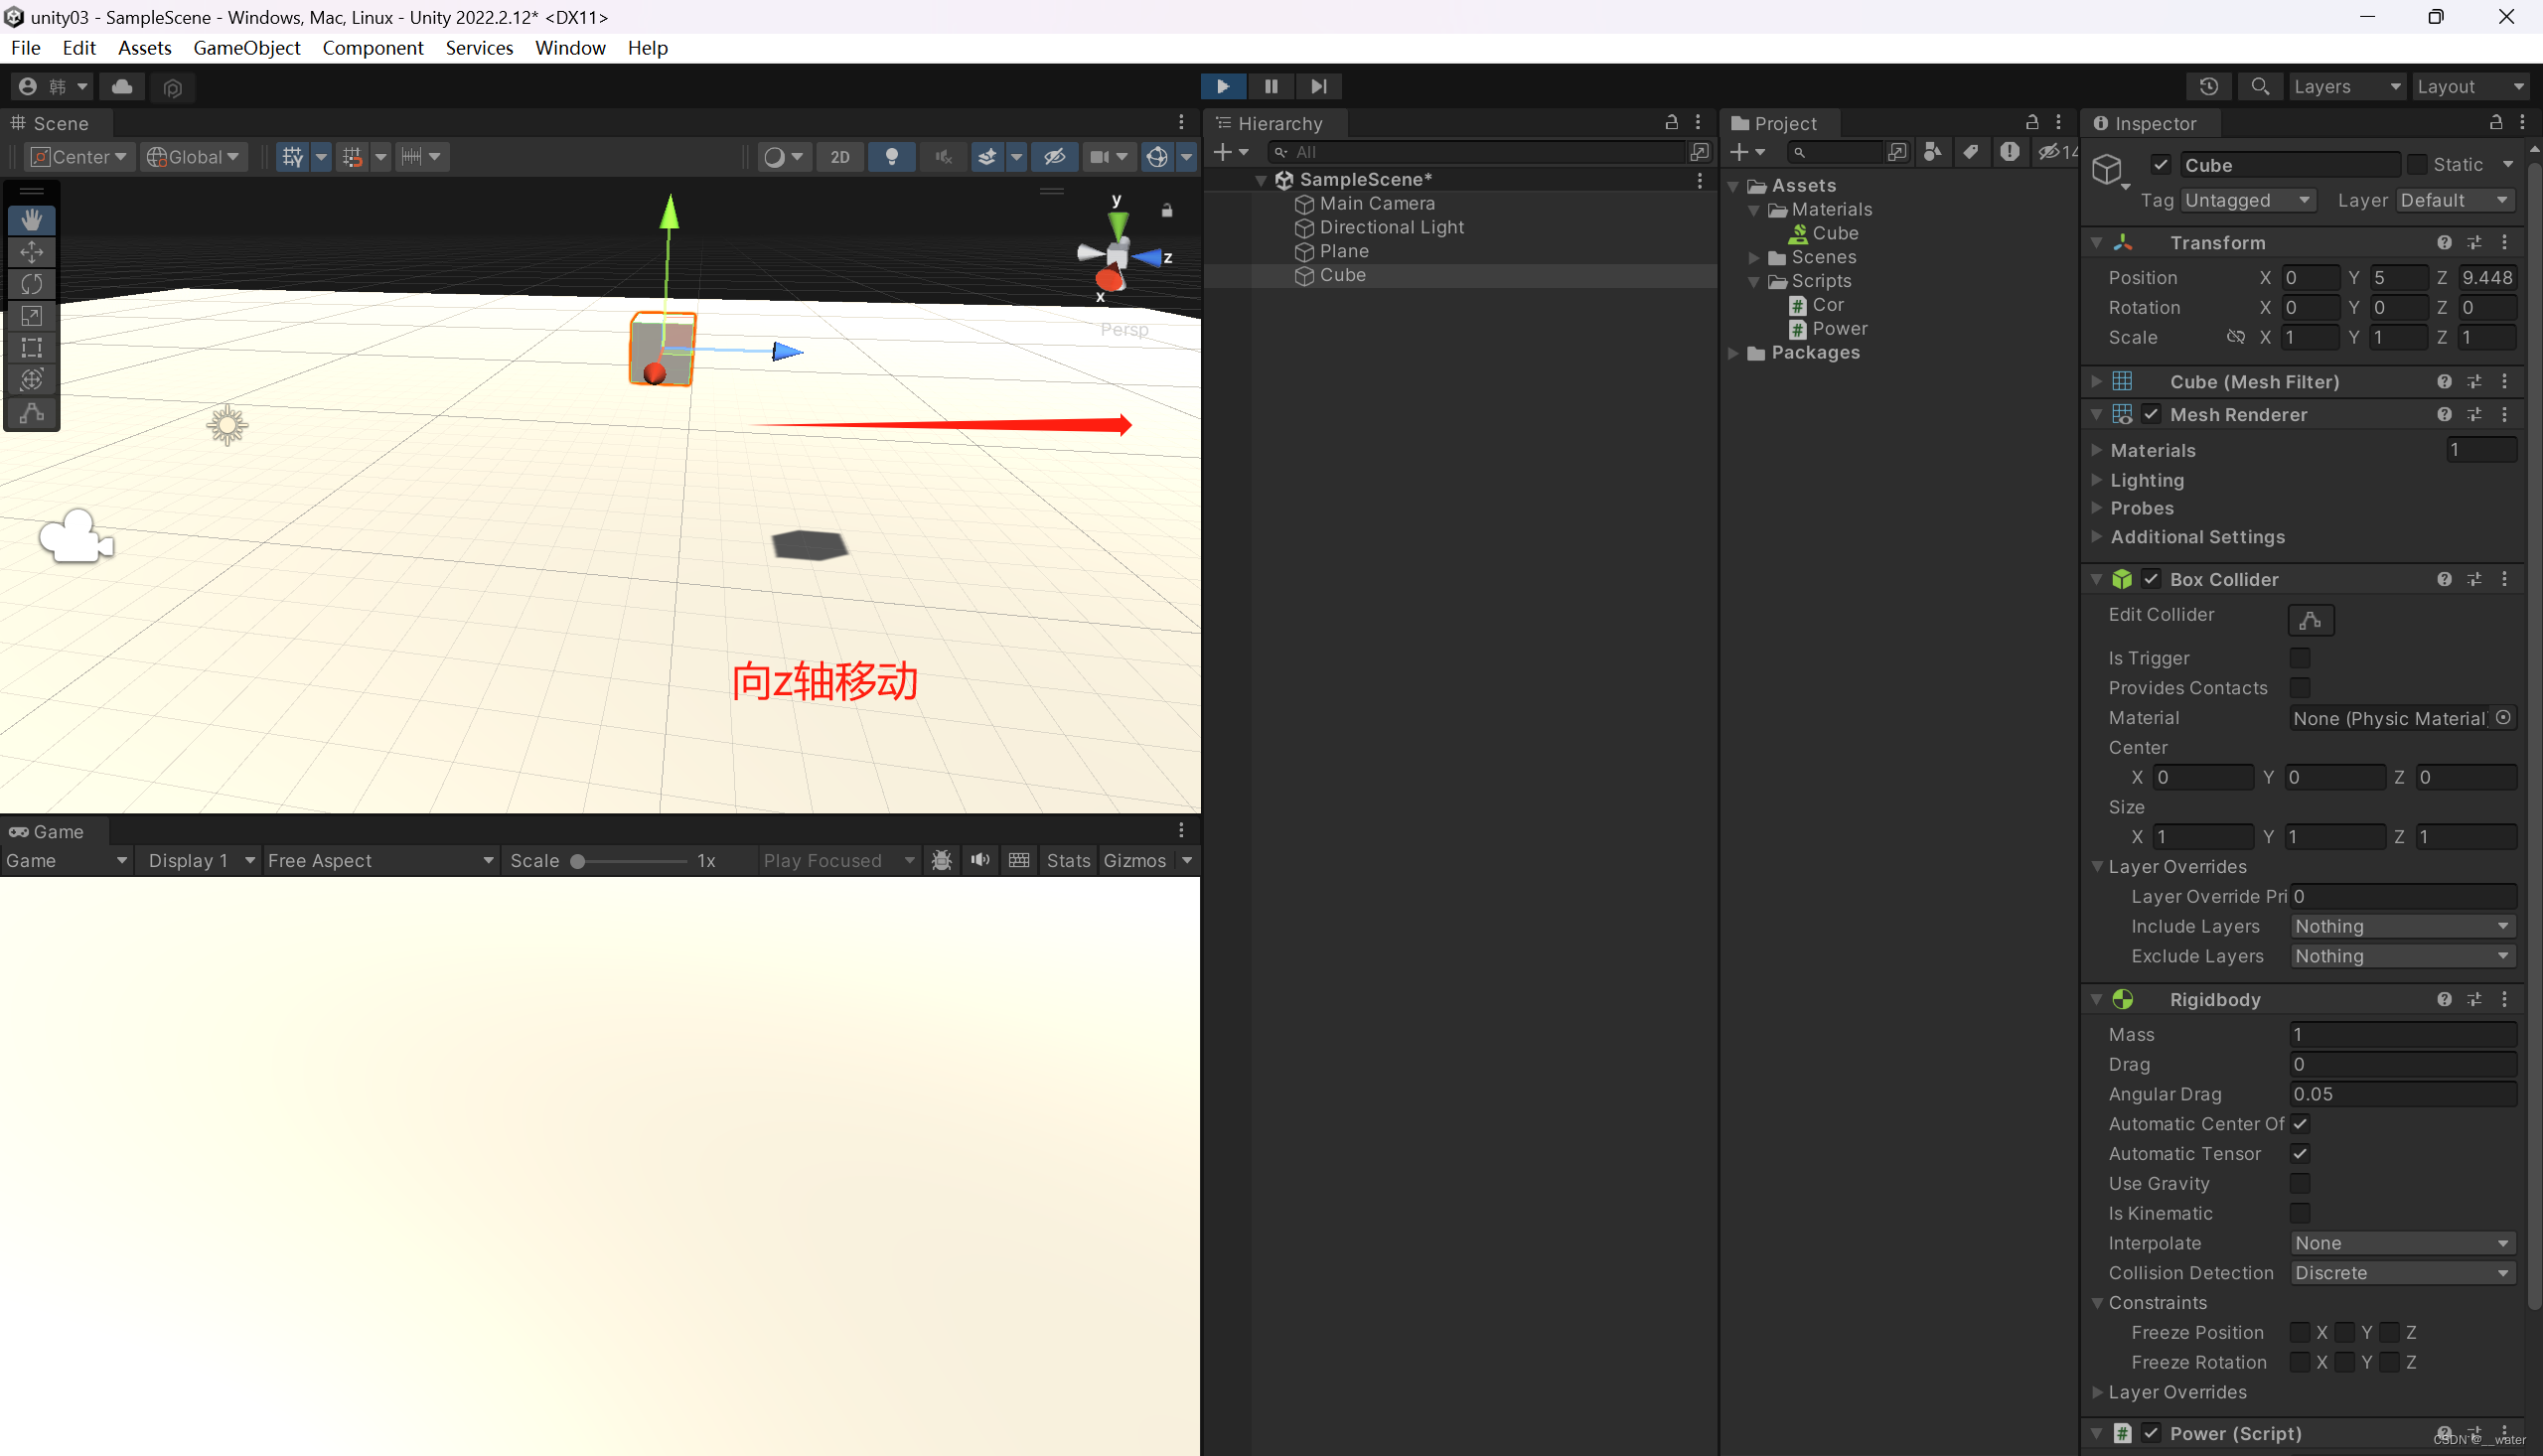Select the Rect transform tool
Image resolution: width=2543 pixels, height=1456 pixels.
[x=31, y=347]
